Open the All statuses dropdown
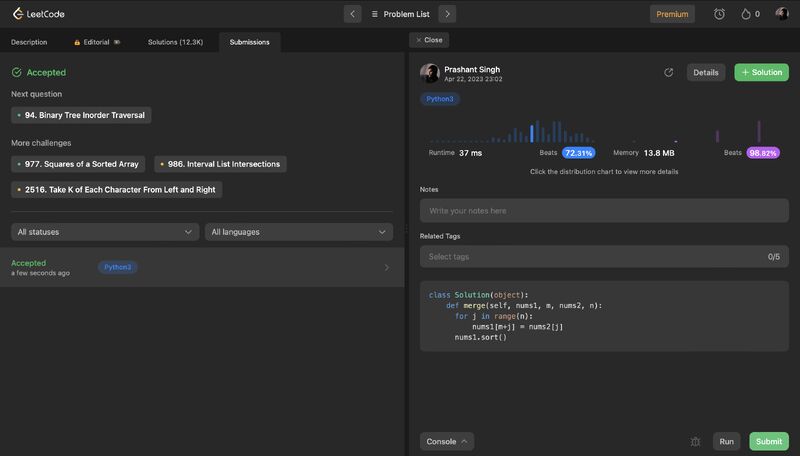Screen dimensions: 800x456 [x=105, y=232]
